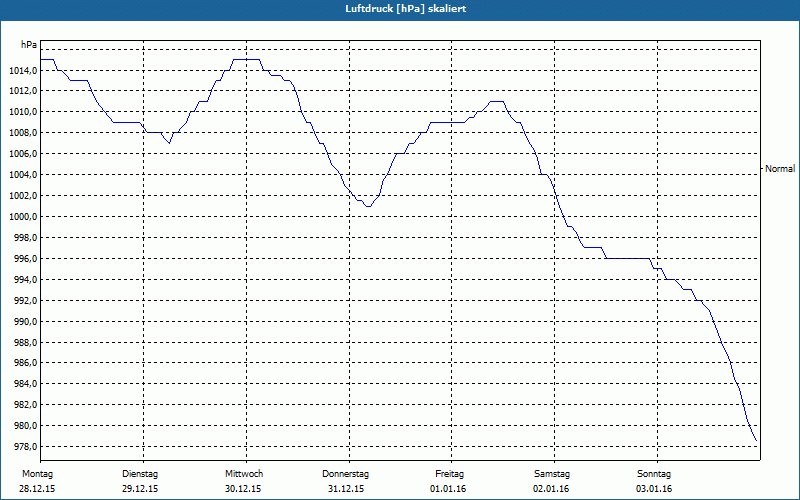Screen dimensions: 800x500
Task: Click the 'Mittwoch' day label
Action: click(x=244, y=474)
